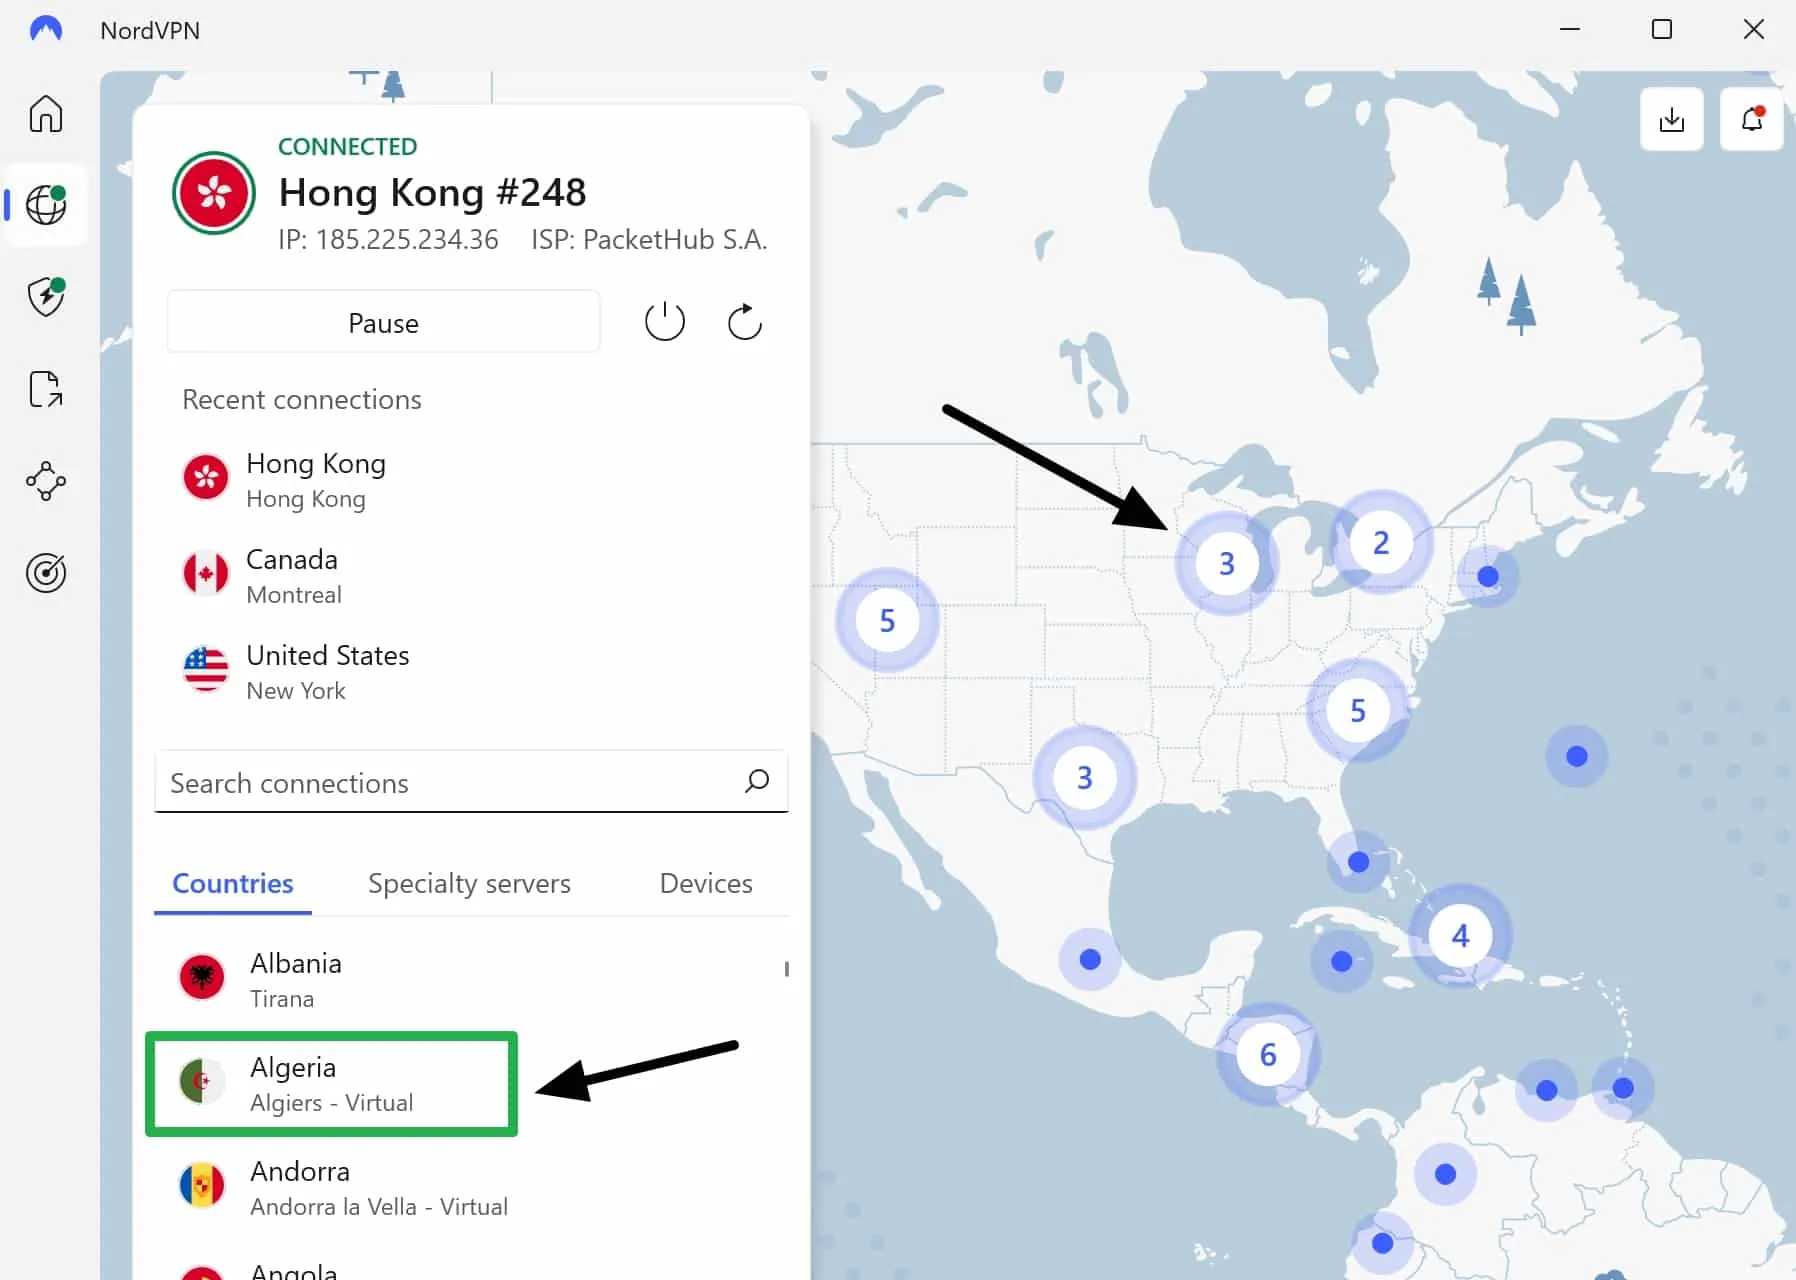Open the Home icon in the sidebar
Viewport: 1796px width, 1280px height.
[46, 114]
